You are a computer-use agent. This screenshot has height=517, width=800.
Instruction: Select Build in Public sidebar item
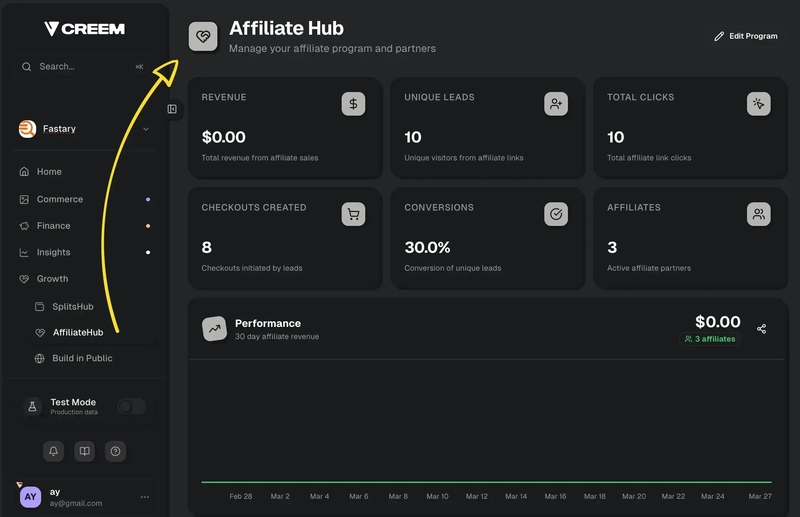(82, 358)
